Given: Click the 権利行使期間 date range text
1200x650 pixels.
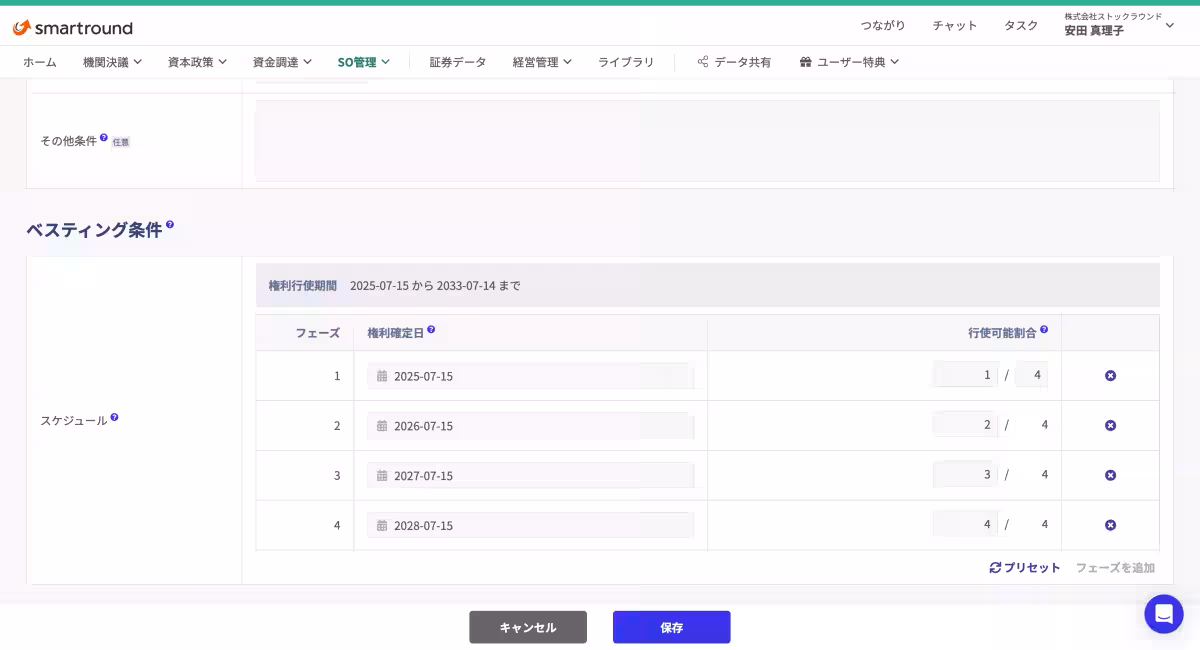Looking at the screenshot, I should [x=435, y=286].
